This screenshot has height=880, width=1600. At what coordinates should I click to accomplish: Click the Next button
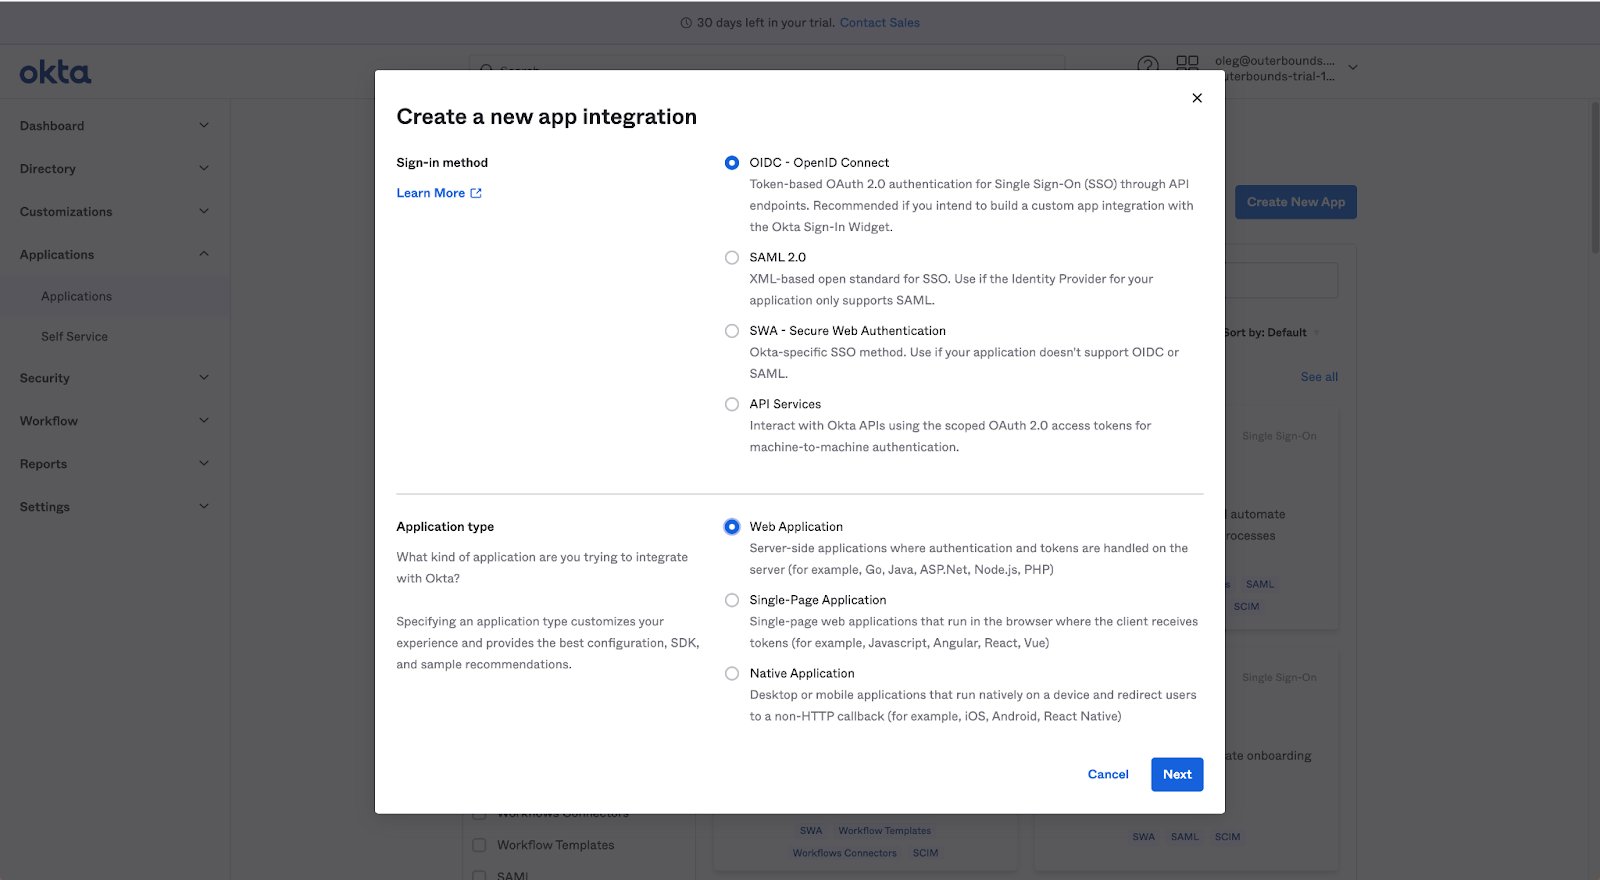click(x=1177, y=774)
